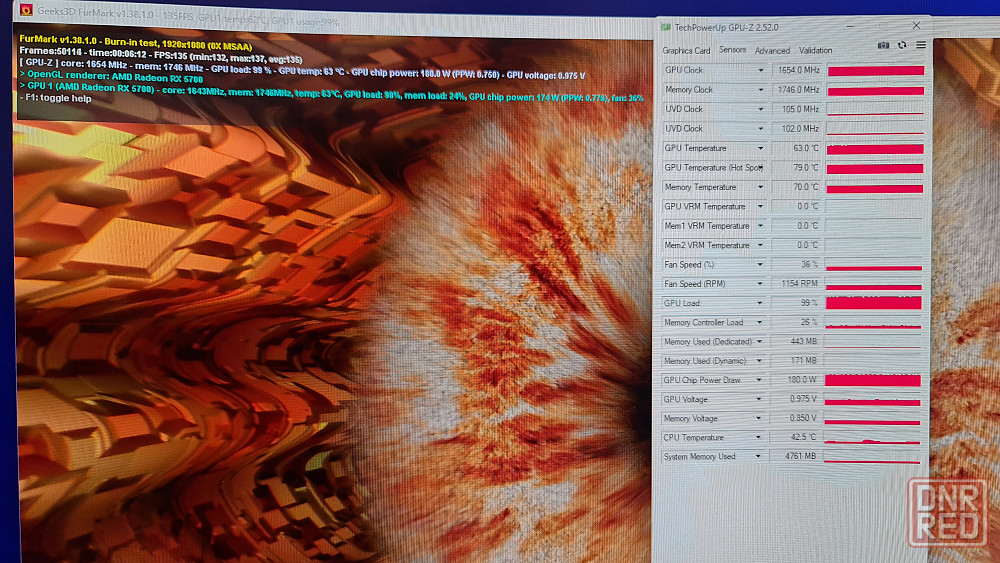Open the System Memory Used dropdown
1000x563 pixels.
(x=761, y=457)
